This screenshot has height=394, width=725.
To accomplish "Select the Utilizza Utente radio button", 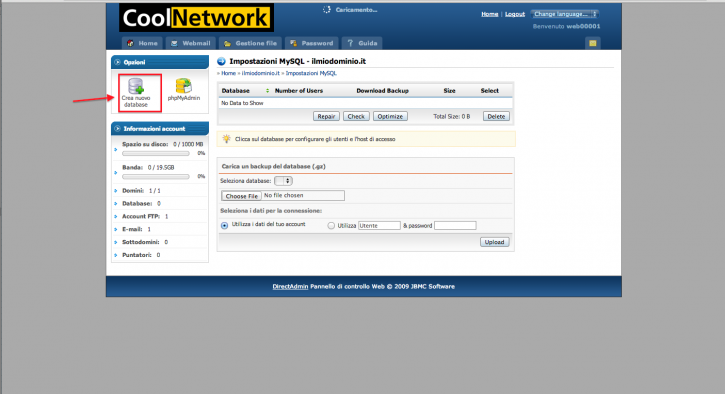I will click(331, 226).
